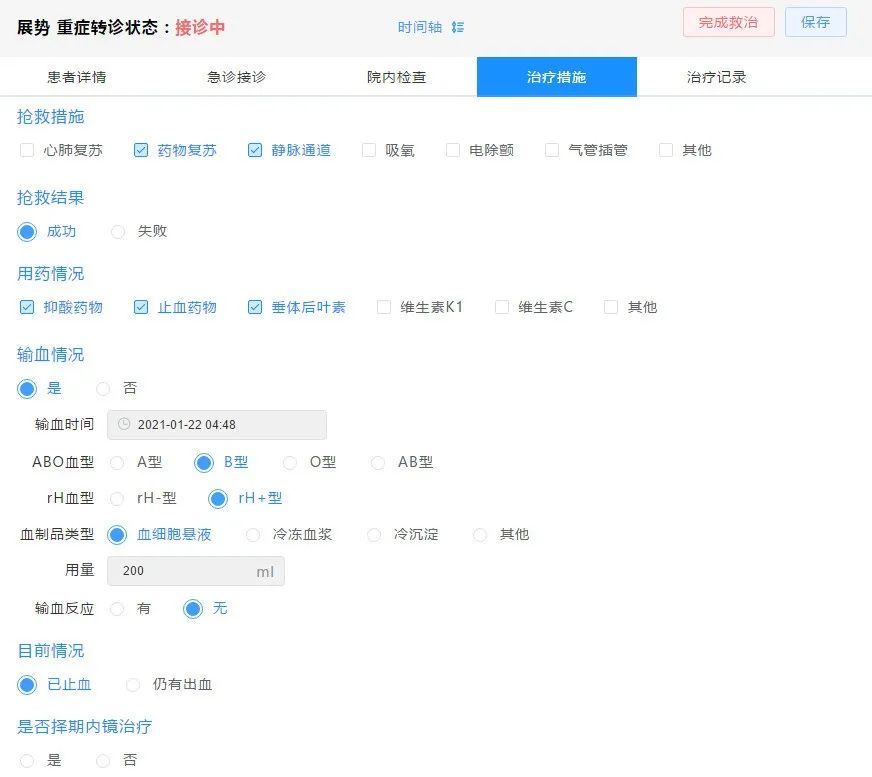Open the 治疗记录 tab
The width and height of the screenshot is (872, 777).
click(x=716, y=77)
